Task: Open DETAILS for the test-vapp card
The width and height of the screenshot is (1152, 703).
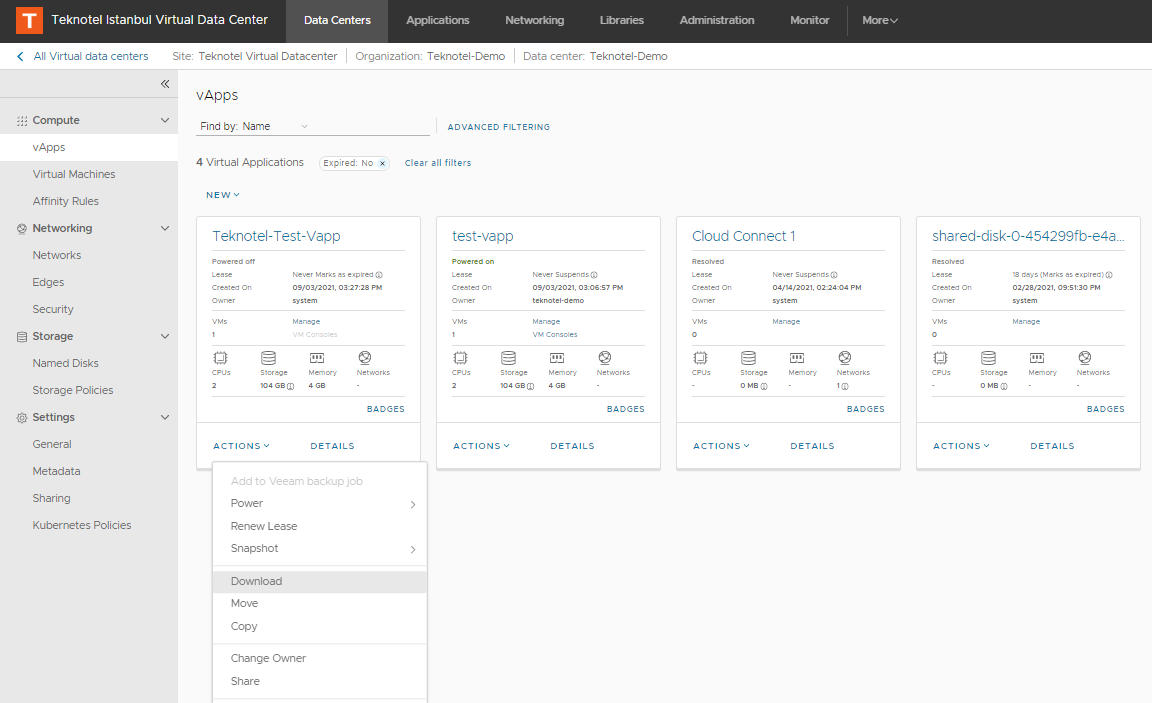Action: click(x=572, y=446)
